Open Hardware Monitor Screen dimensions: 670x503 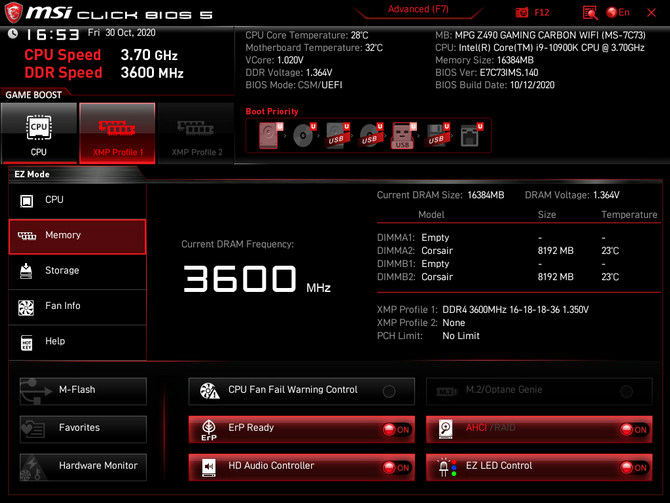[83, 467]
